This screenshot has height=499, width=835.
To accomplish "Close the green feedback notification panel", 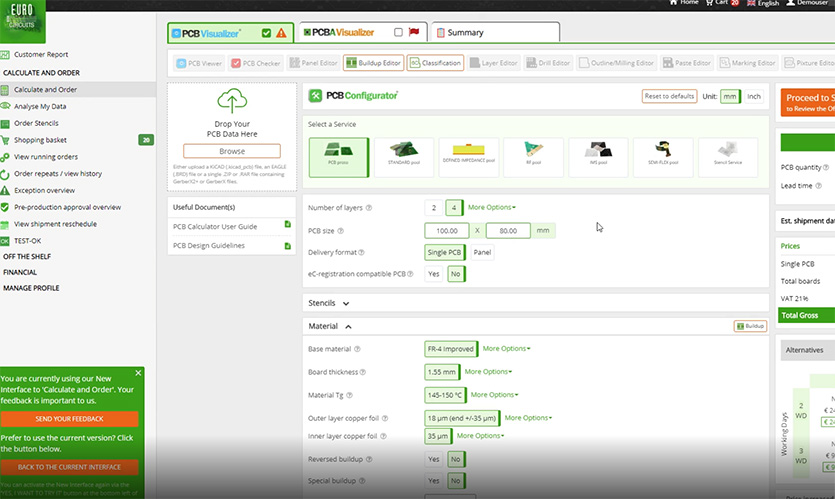I will tap(139, 373).
